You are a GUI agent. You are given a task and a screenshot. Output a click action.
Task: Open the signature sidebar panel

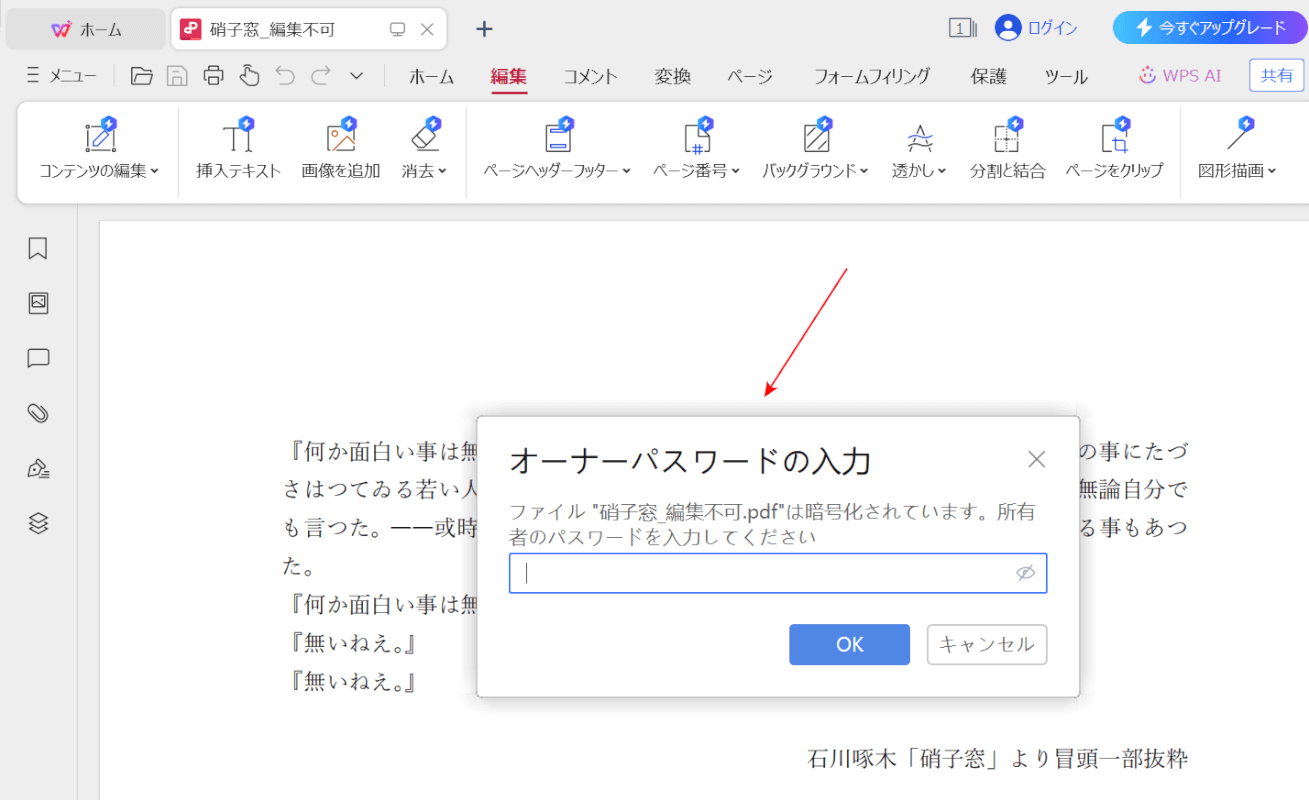[38, 468]
